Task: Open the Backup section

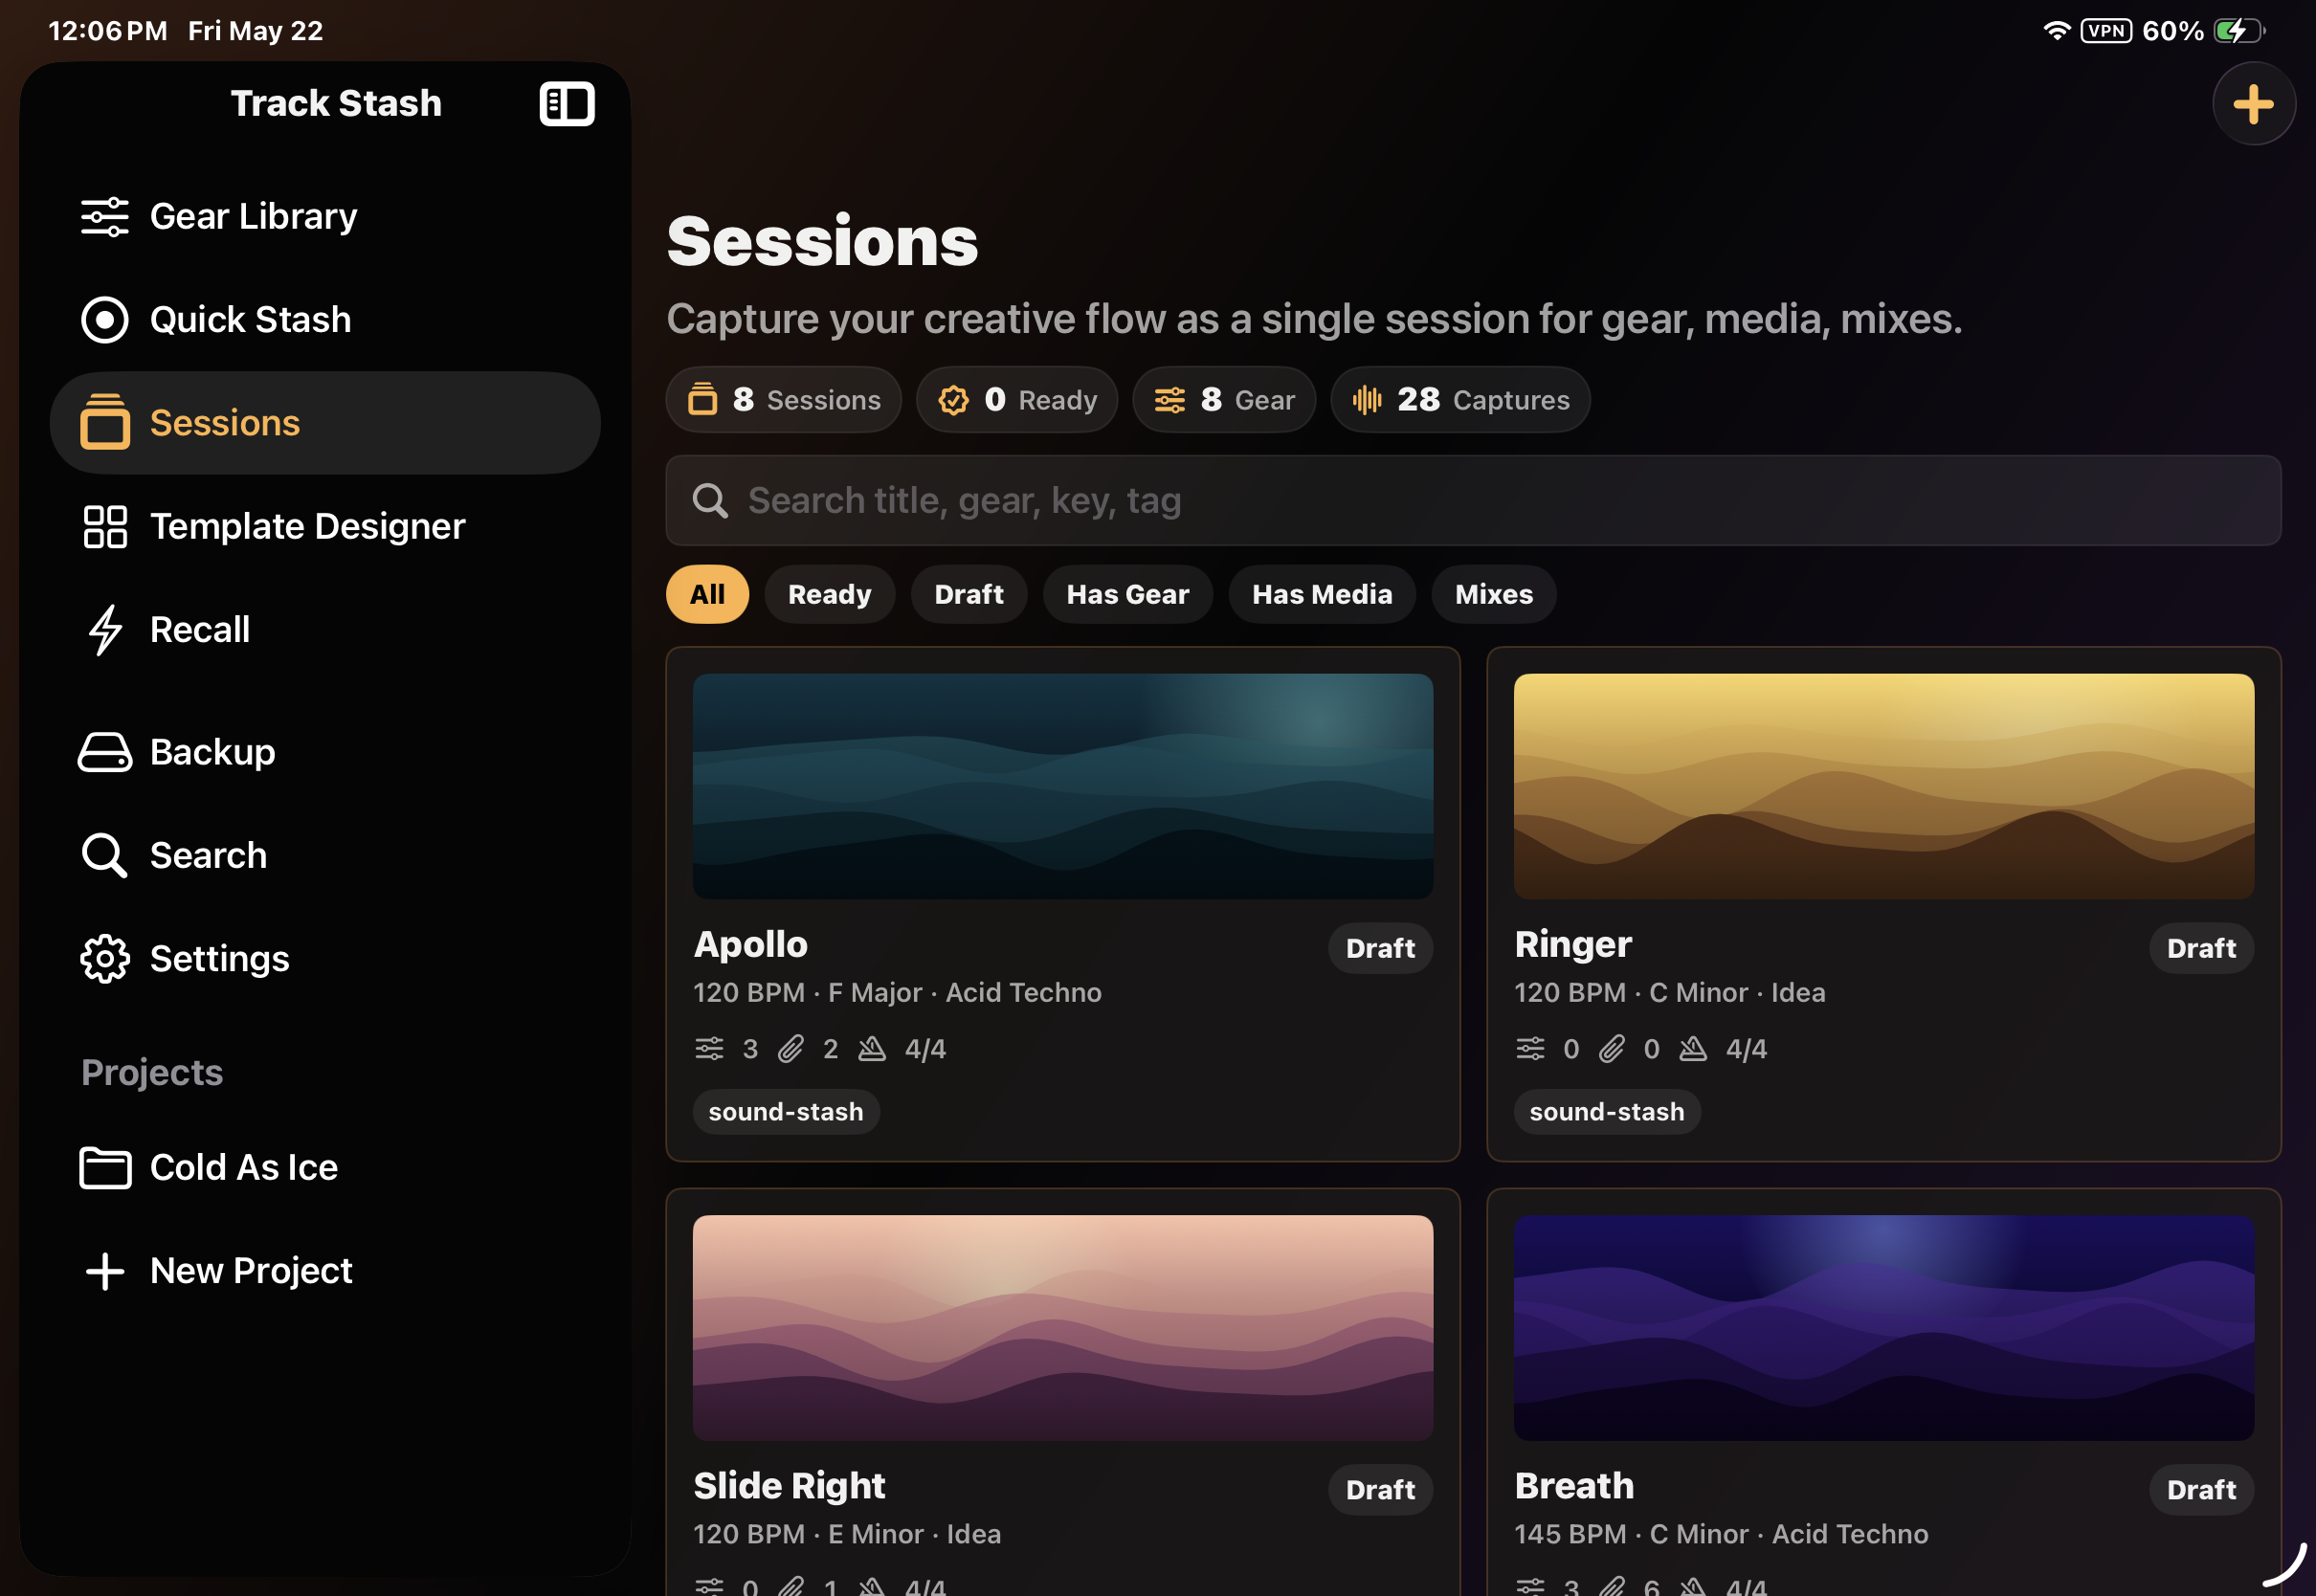Action: (x=325, y=752)
